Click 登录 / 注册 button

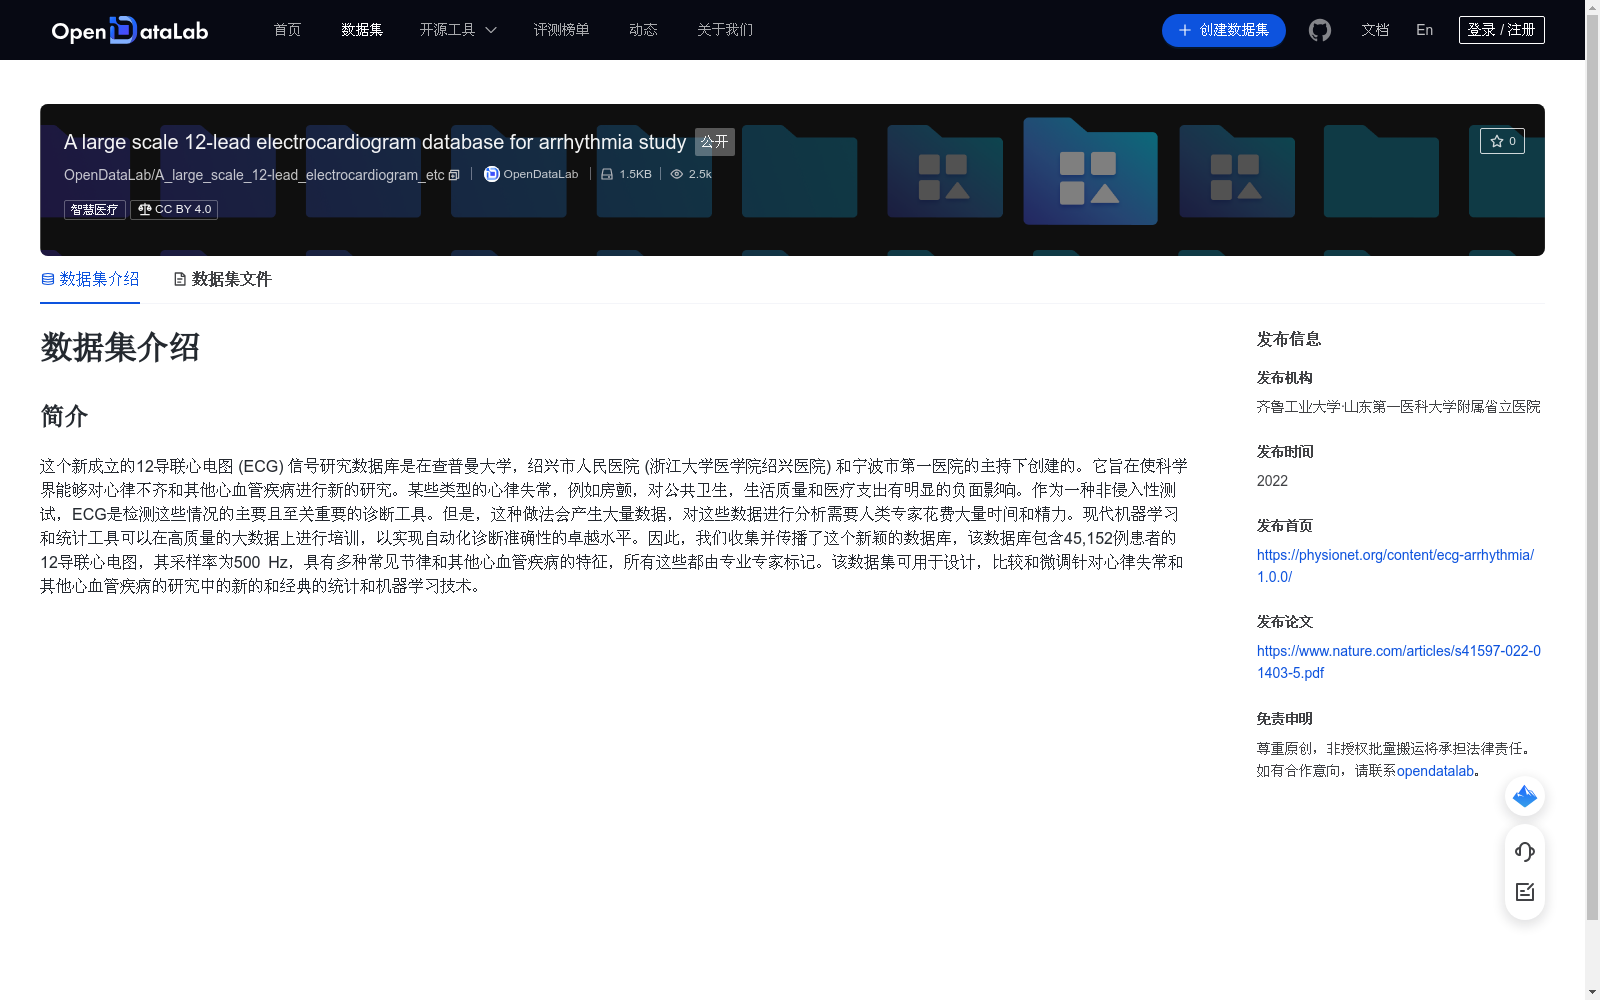point(1502,30)
